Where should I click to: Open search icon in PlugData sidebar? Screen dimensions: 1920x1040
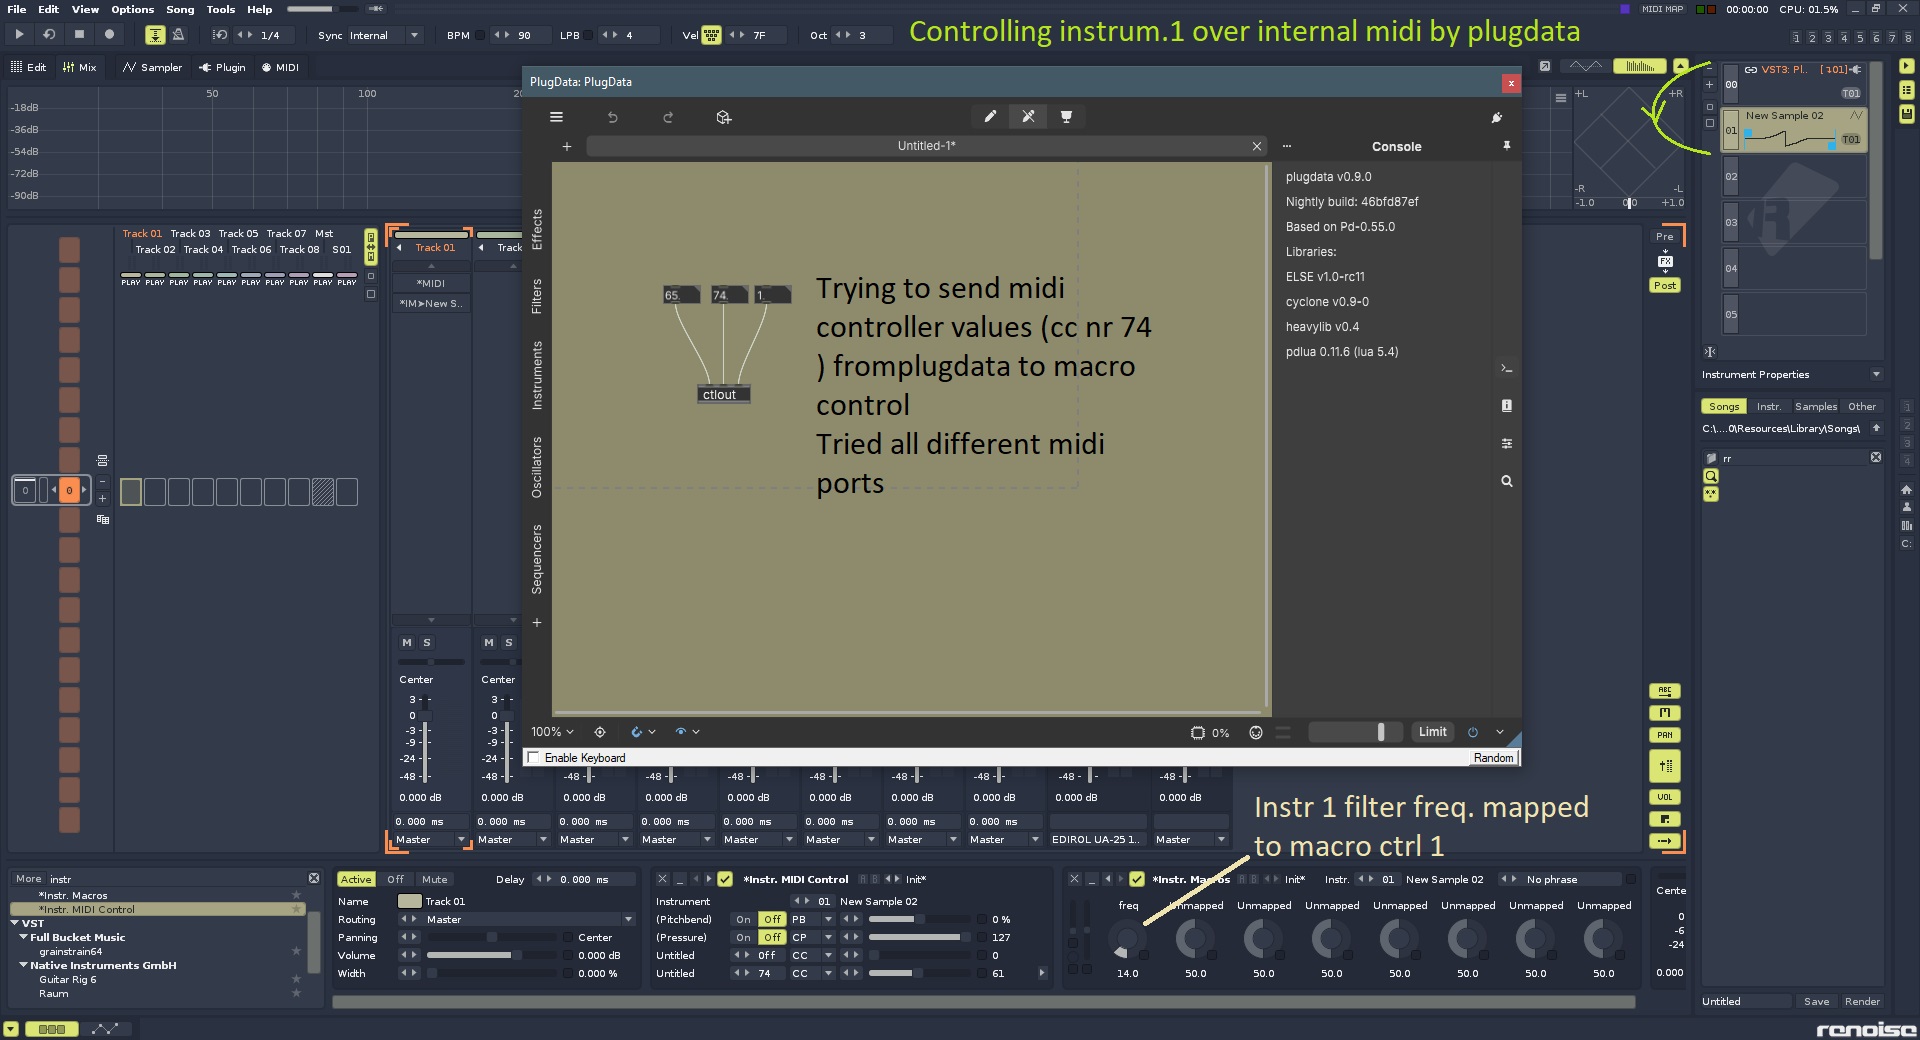[x=1506, y=481]
